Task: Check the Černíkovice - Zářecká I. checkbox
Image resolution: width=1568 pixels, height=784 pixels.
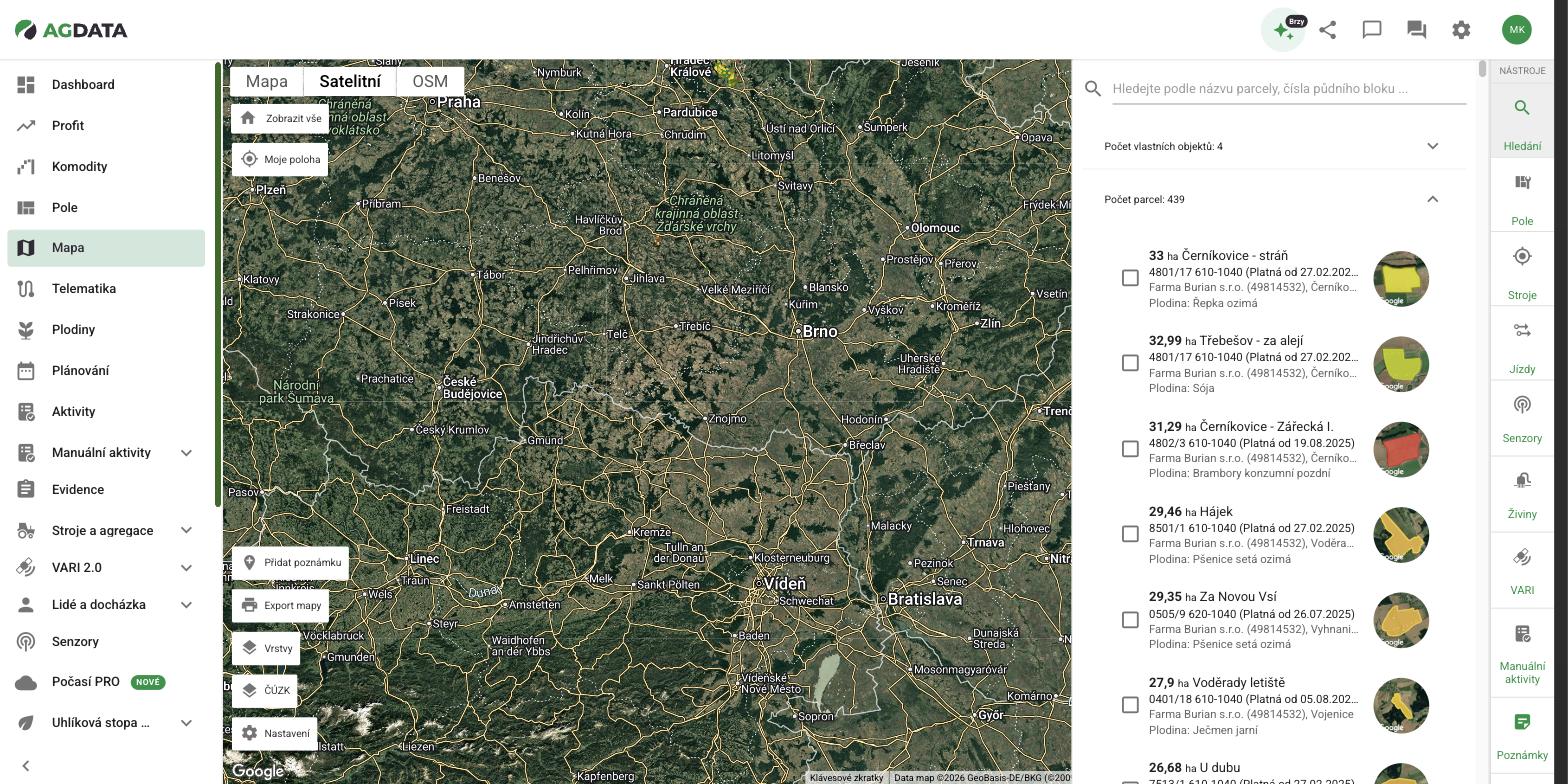Action: tap(1130, 449)
